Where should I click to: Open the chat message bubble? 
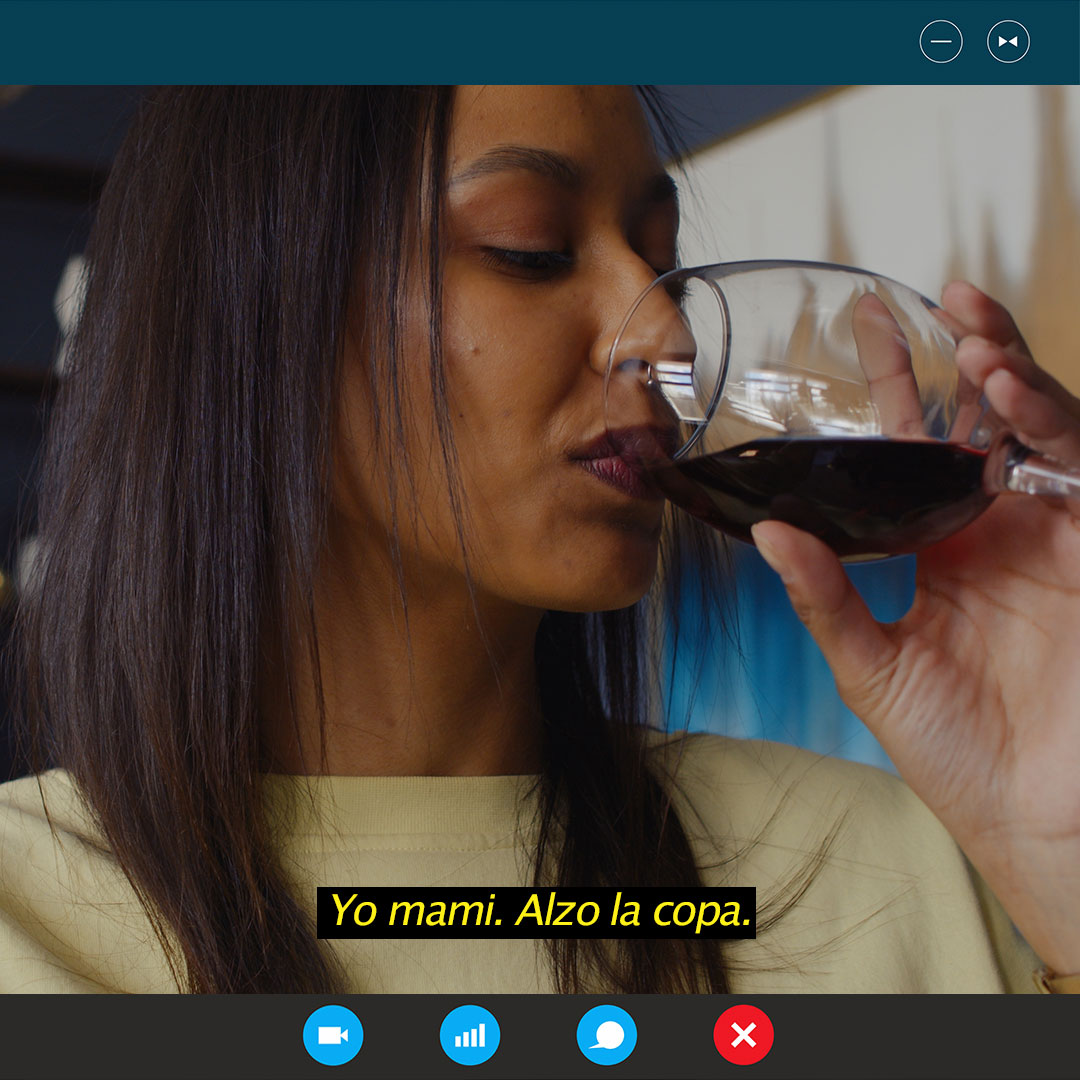(x=607, y=1035)
